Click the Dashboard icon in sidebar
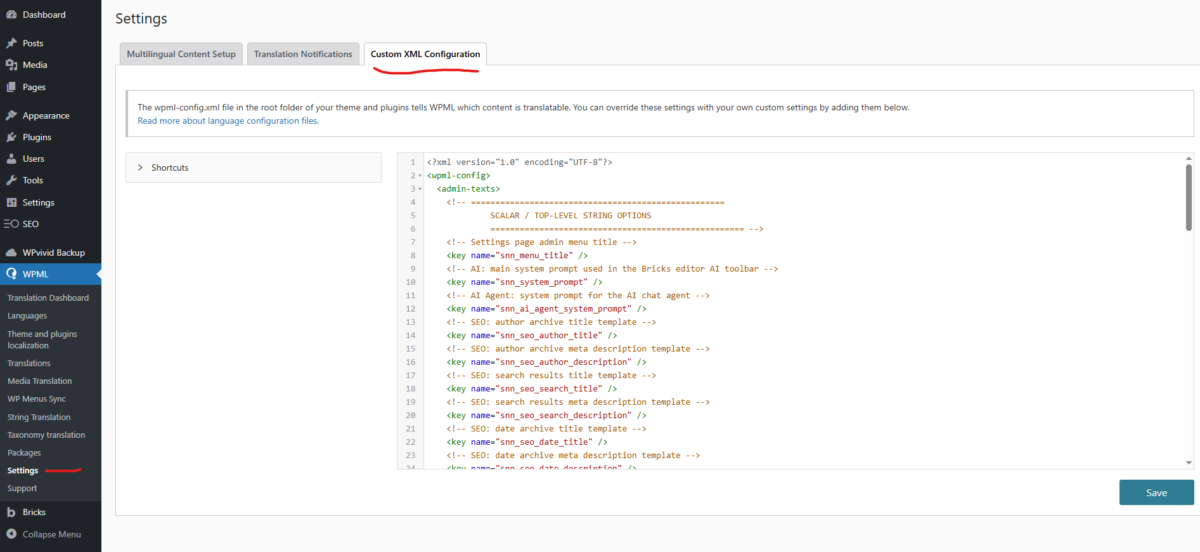 [11, 15]
